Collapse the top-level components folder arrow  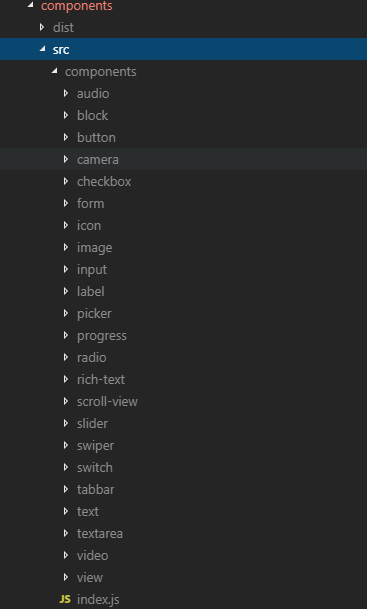(x=31, y=5)
